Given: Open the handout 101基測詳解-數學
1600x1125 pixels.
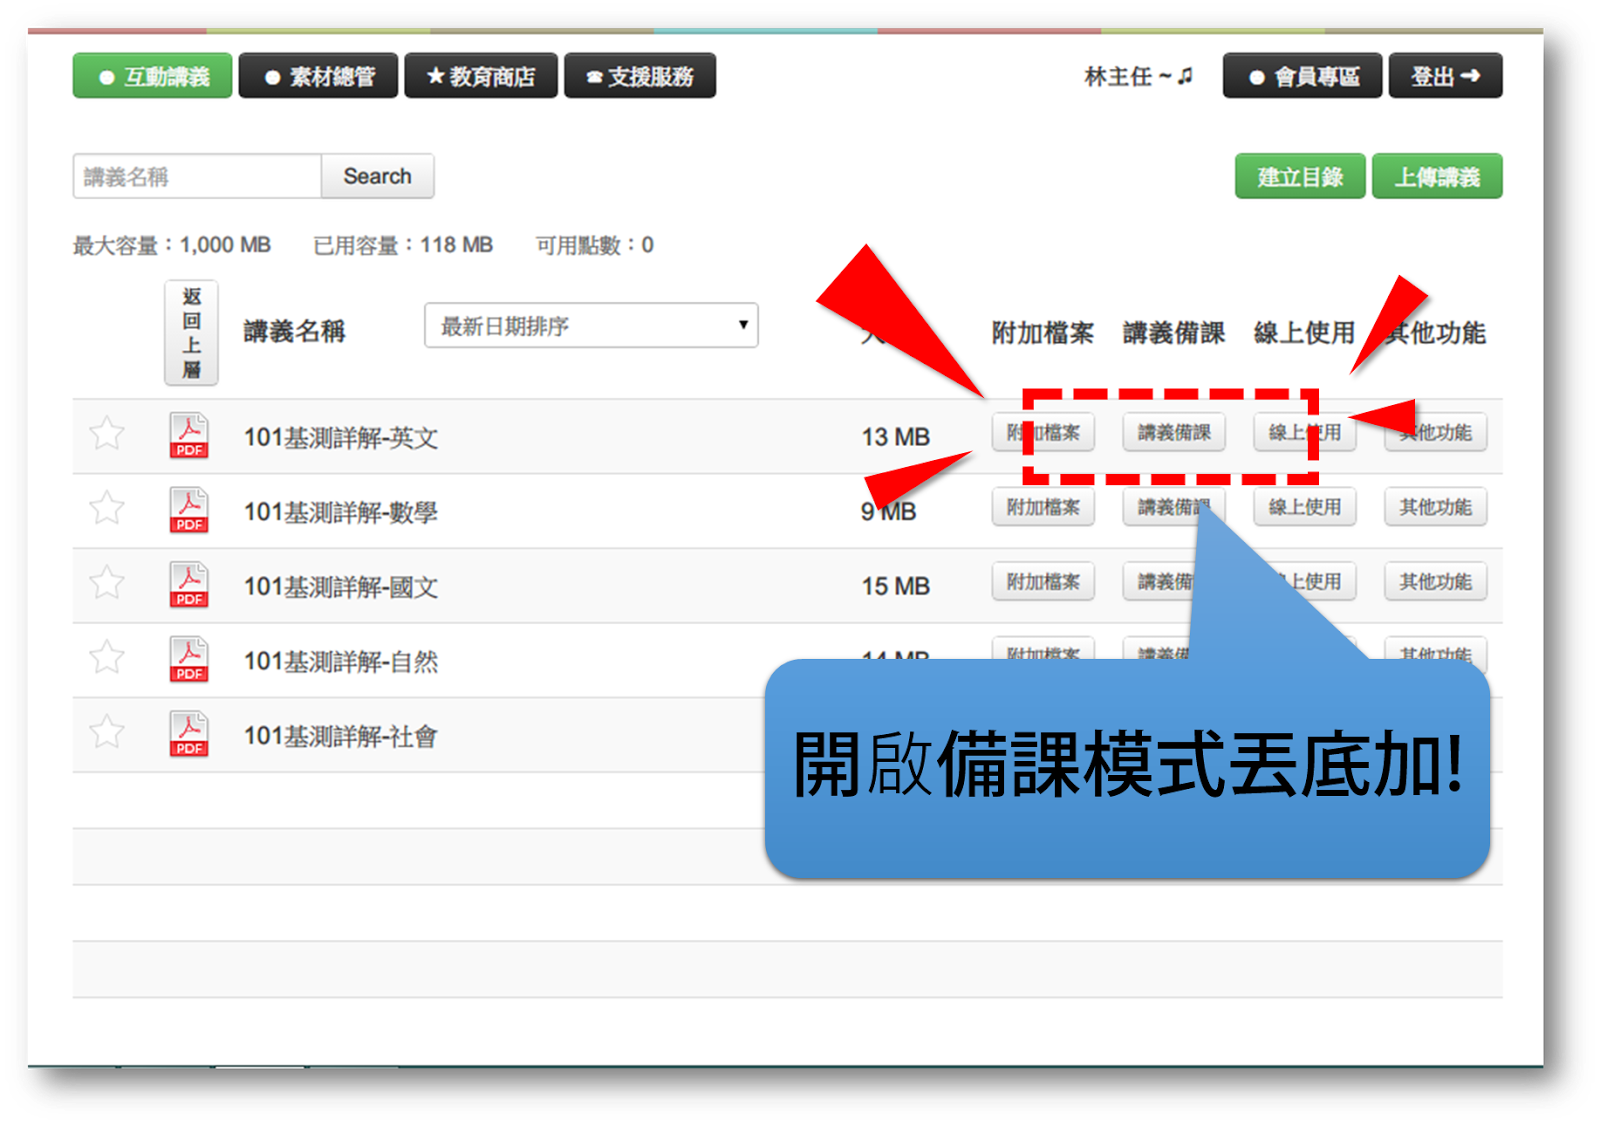Looking at the screenshot, I should 341,513.
